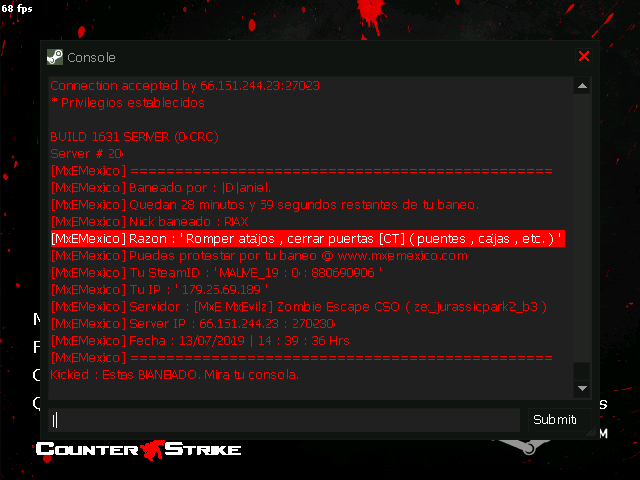Click the Fecha date line in console
Viewport: 640px width, 480px height.
click(200, 340)
